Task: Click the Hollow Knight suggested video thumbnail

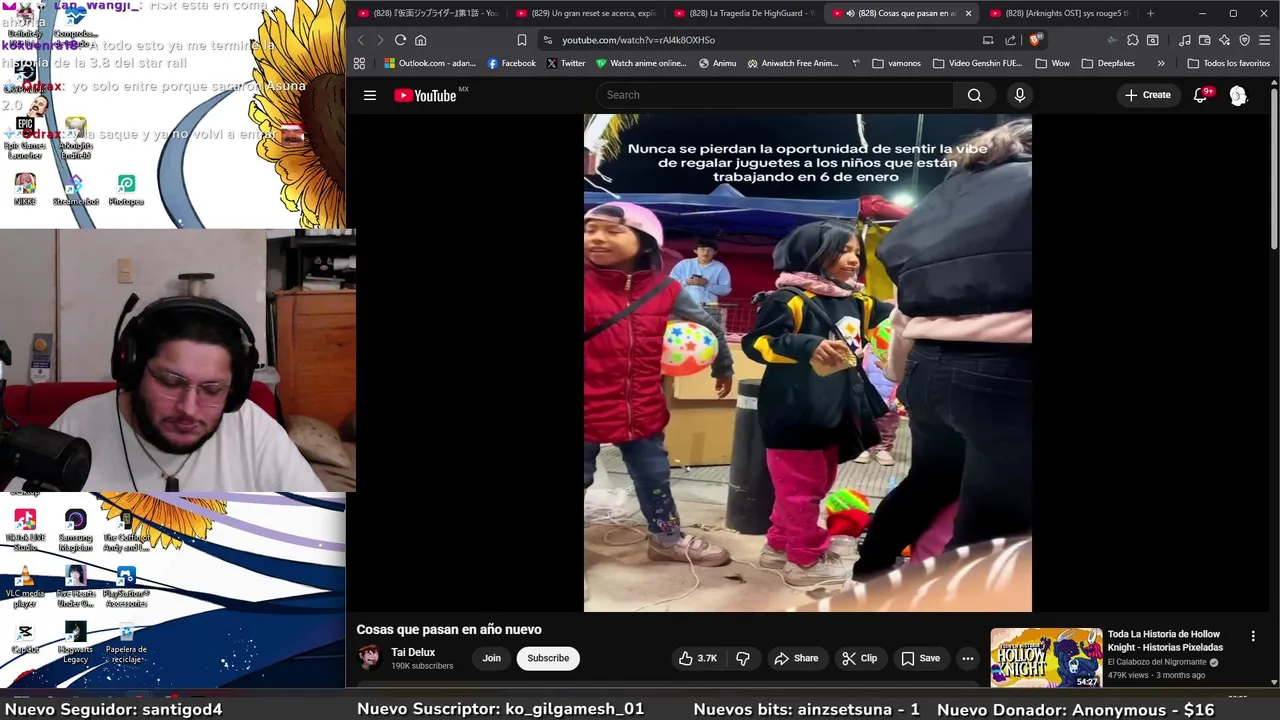Action: coord(1046,658)
